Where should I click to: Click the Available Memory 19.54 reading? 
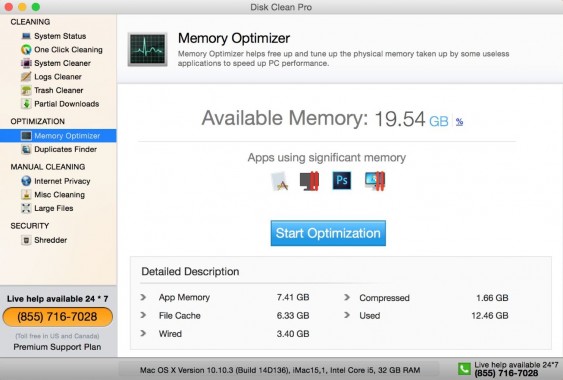coord(400,119)
